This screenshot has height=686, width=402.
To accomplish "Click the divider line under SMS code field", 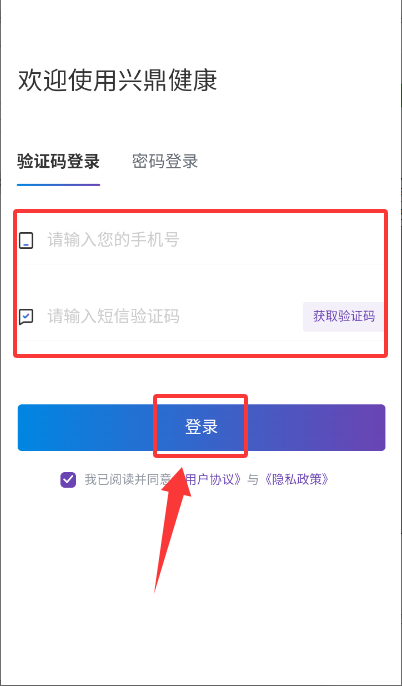I will tap(201, 340).
